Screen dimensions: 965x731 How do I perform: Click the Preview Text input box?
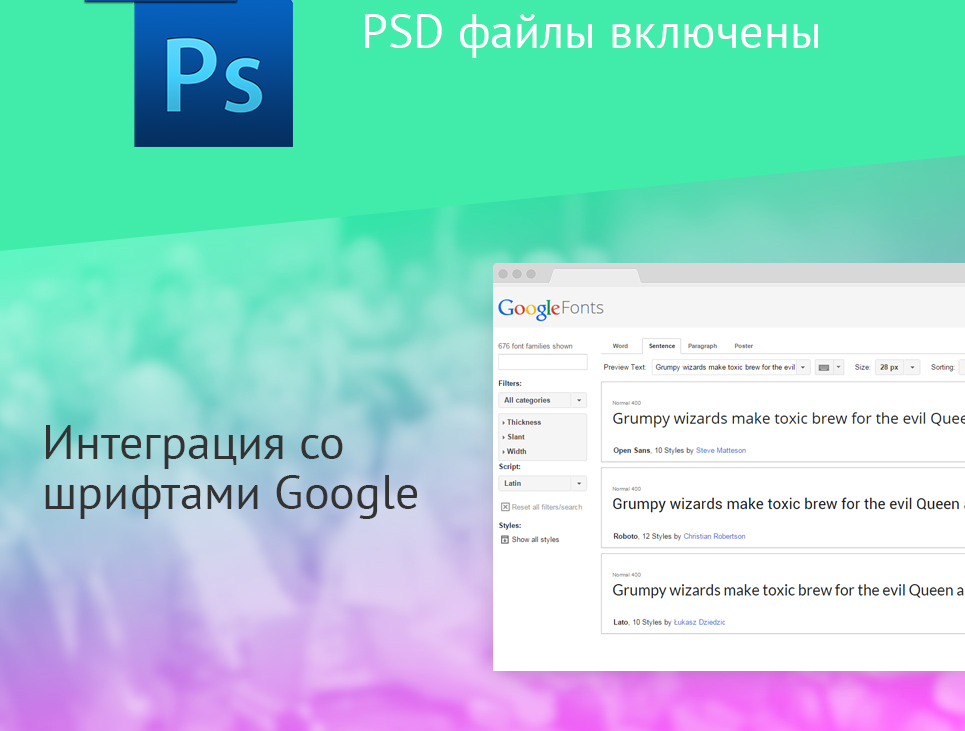724,367
